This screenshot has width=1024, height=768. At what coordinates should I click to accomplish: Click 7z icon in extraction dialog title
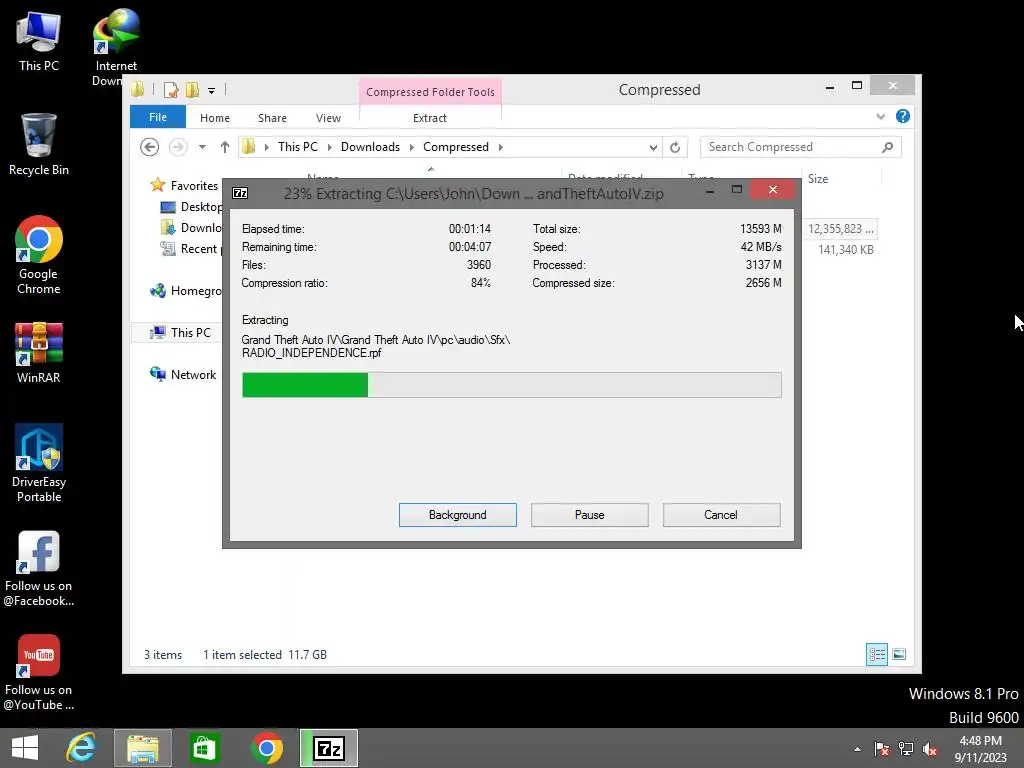tap(240, 193)
